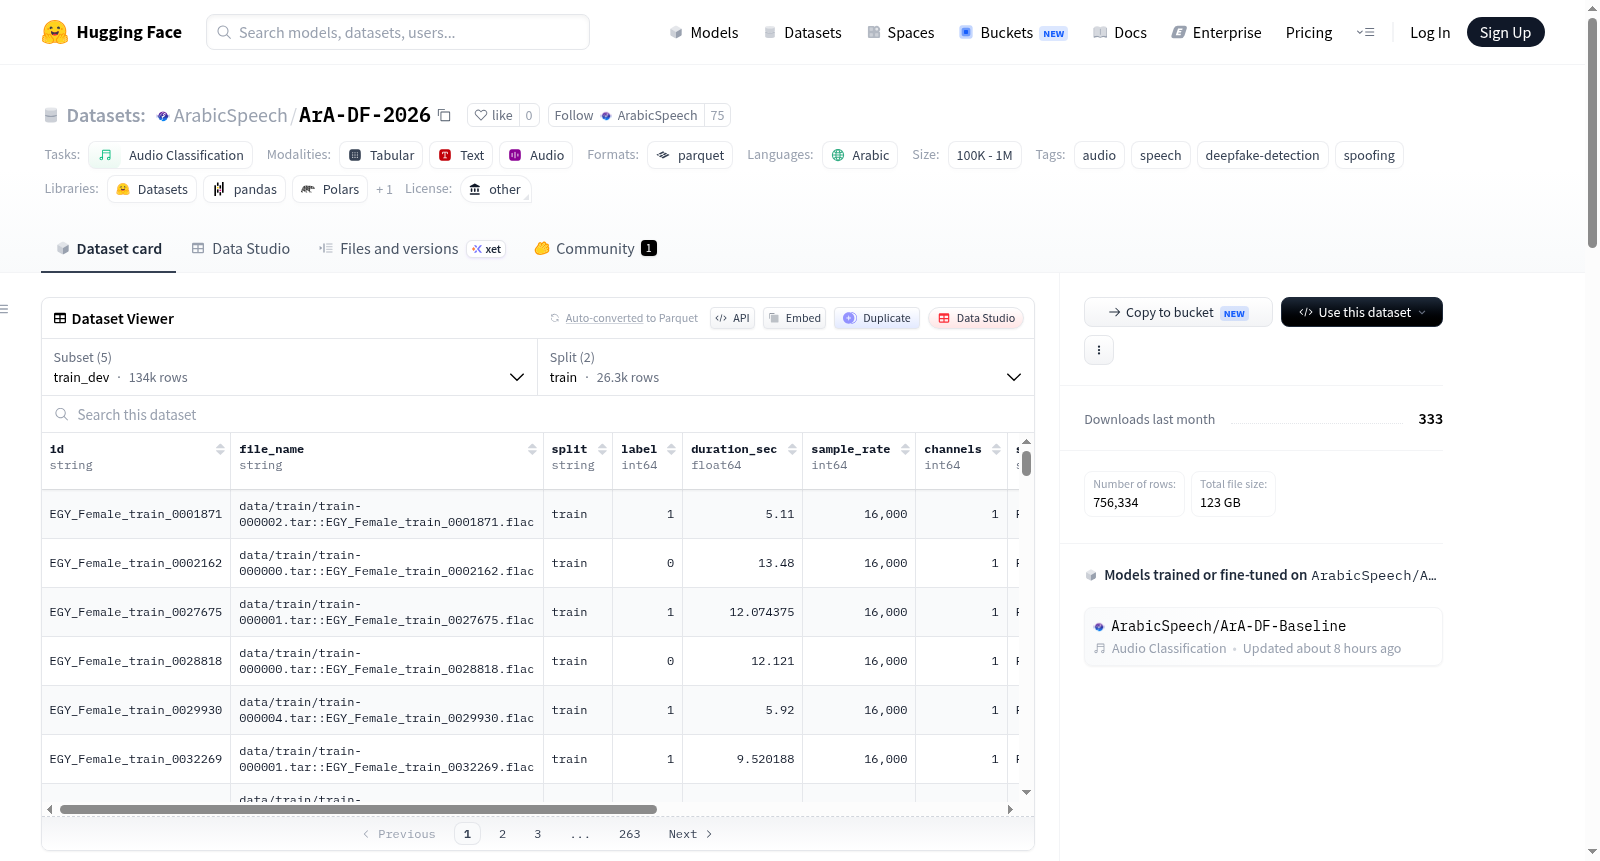Open Models in top navigation
The image size is (1600, 861).
tap(703, 32)
